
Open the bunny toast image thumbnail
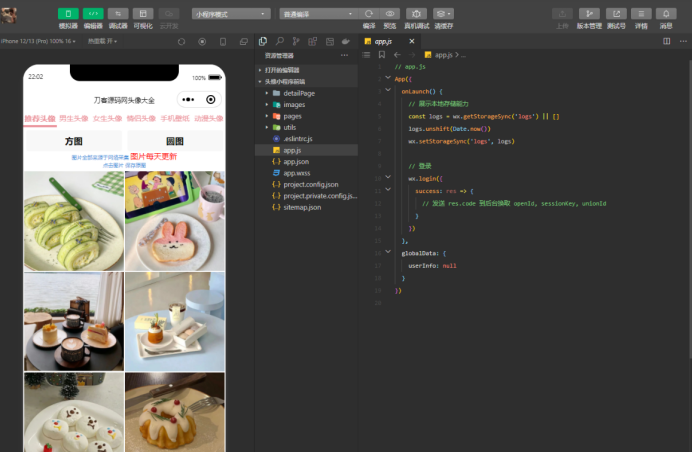(175, 221)
